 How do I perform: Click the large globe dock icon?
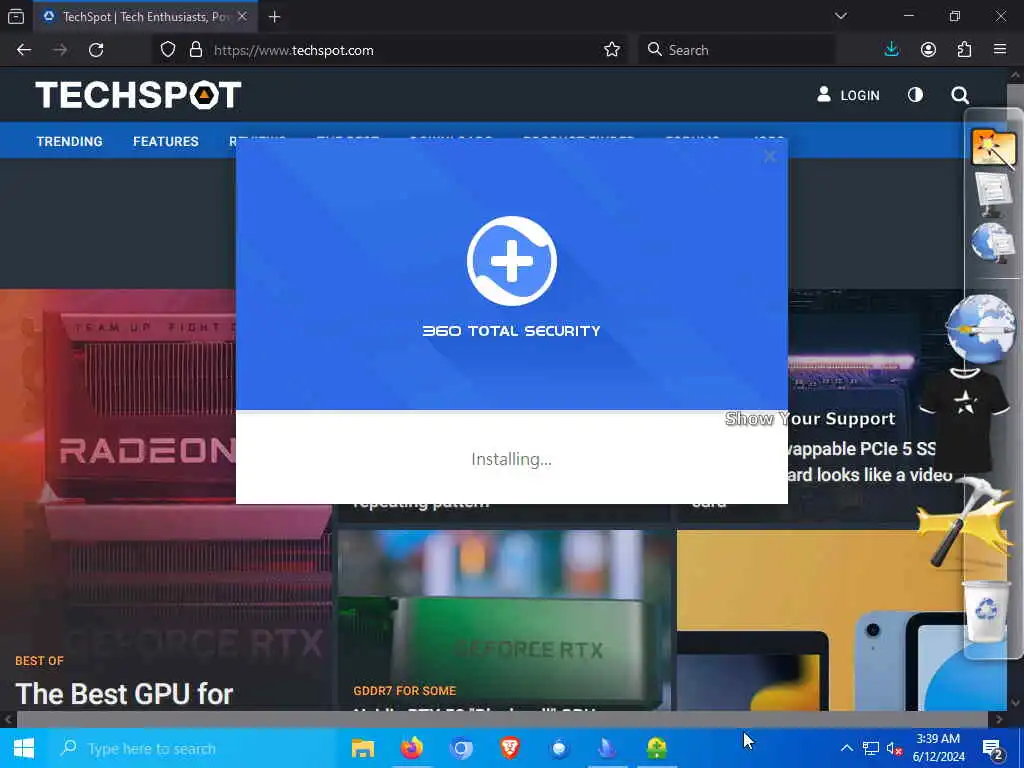(x=980, y=328)
